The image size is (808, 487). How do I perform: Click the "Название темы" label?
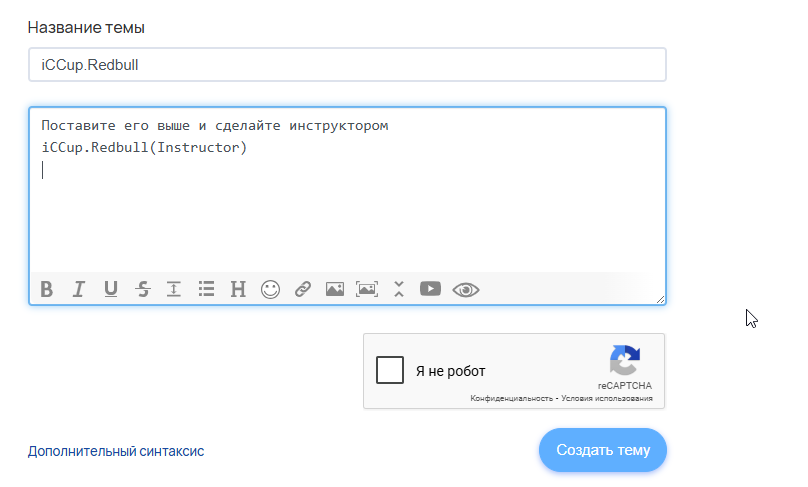86,27
